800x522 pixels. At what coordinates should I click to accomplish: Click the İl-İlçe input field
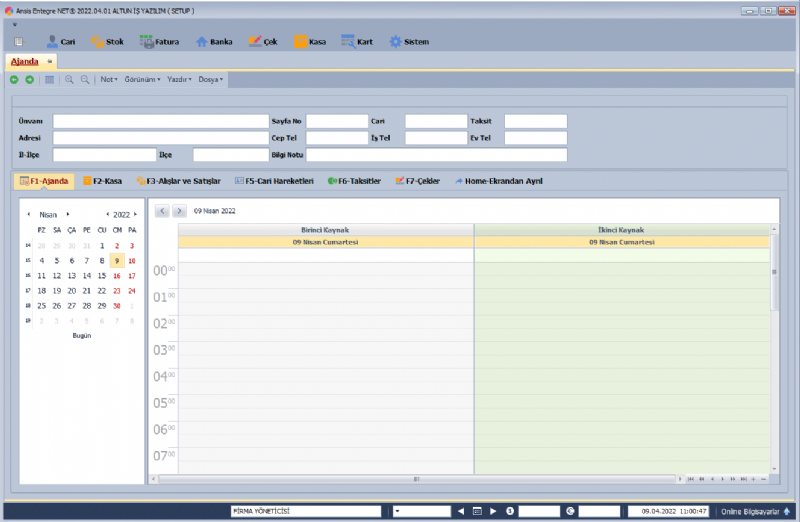pyautogui.click(x=105, y=155)
